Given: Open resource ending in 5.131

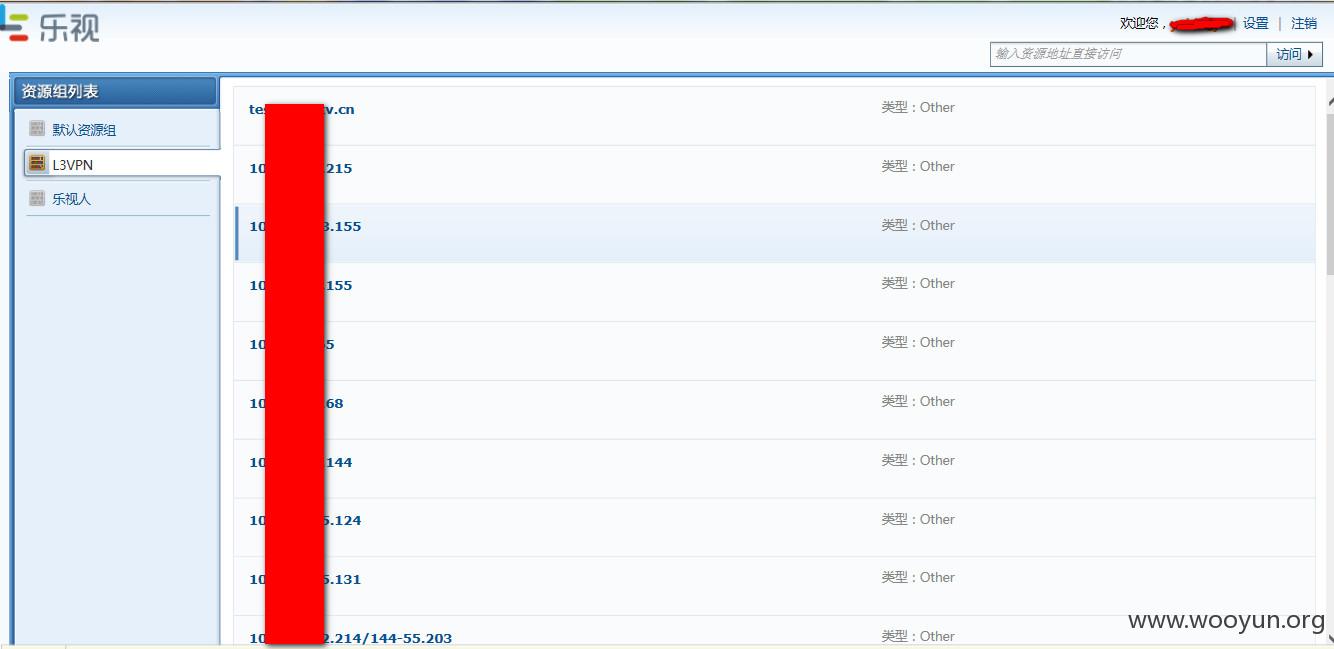Looking at the screenshot, I should pos(305,580).
